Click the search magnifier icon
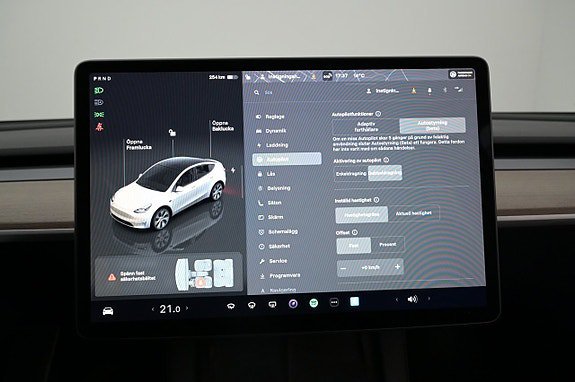 pos(256,92)
